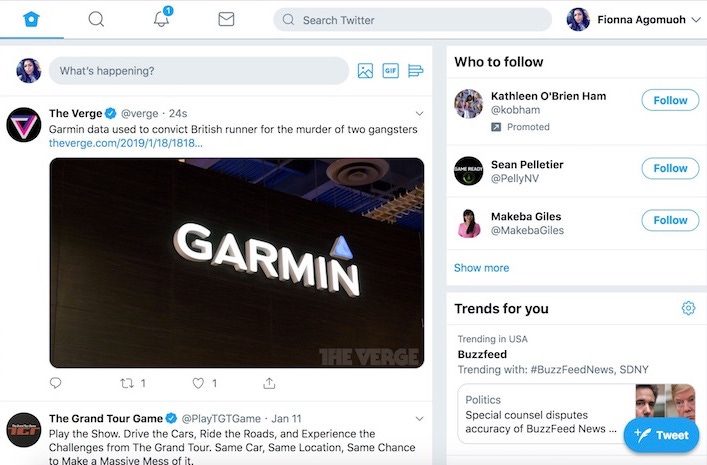Open The Grand Tour Game account name

tap(106, 419)
